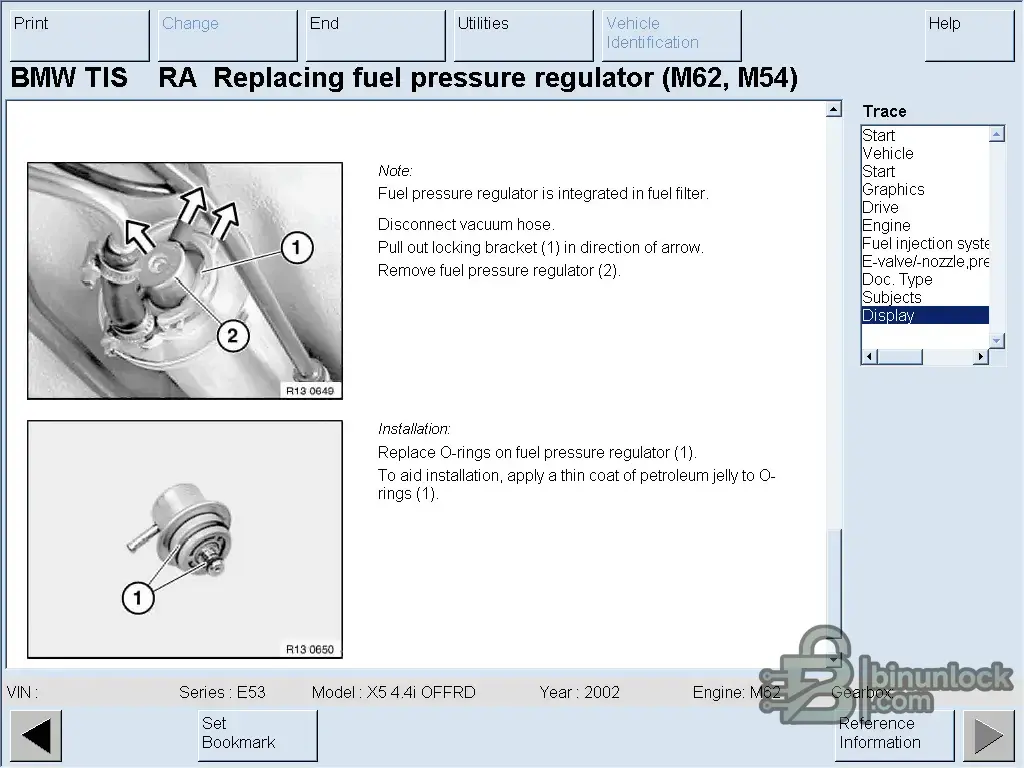This screenshot has height=768, width=1024.
Task: Select E-valve/-nozzle entry in Trace list
Action: [925, 261]
